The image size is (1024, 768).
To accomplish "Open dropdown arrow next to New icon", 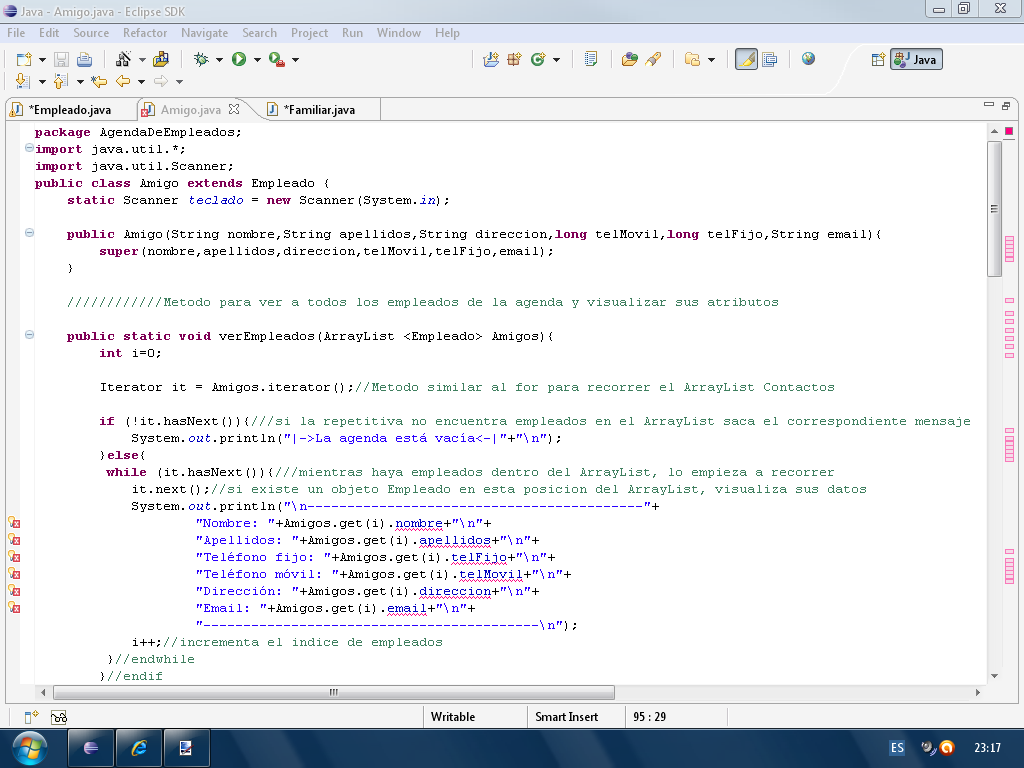I will tap(42, 60).
